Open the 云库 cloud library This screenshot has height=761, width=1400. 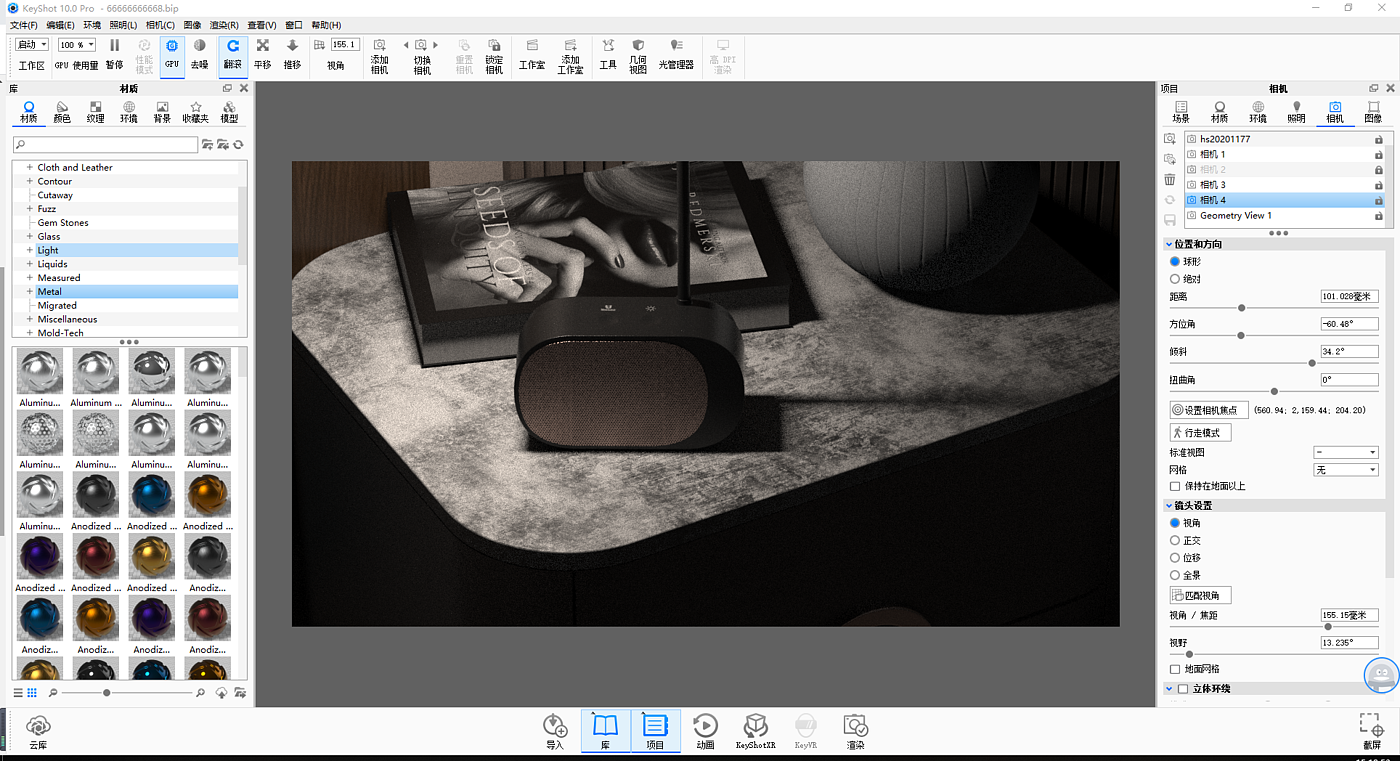tap(38, 730)
